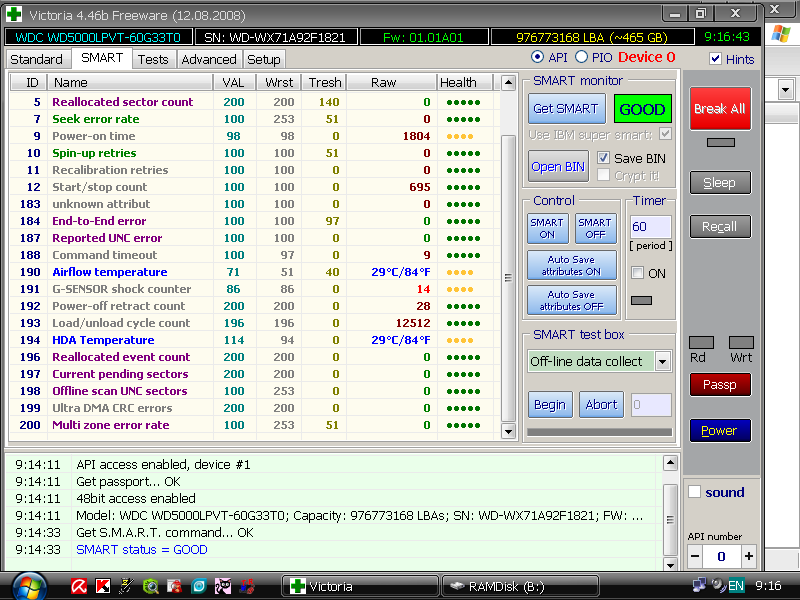Open the Kaspersky quick launch icon
Image resolution: width=800 pixels, height=600 pixels.
coord(103,586)
